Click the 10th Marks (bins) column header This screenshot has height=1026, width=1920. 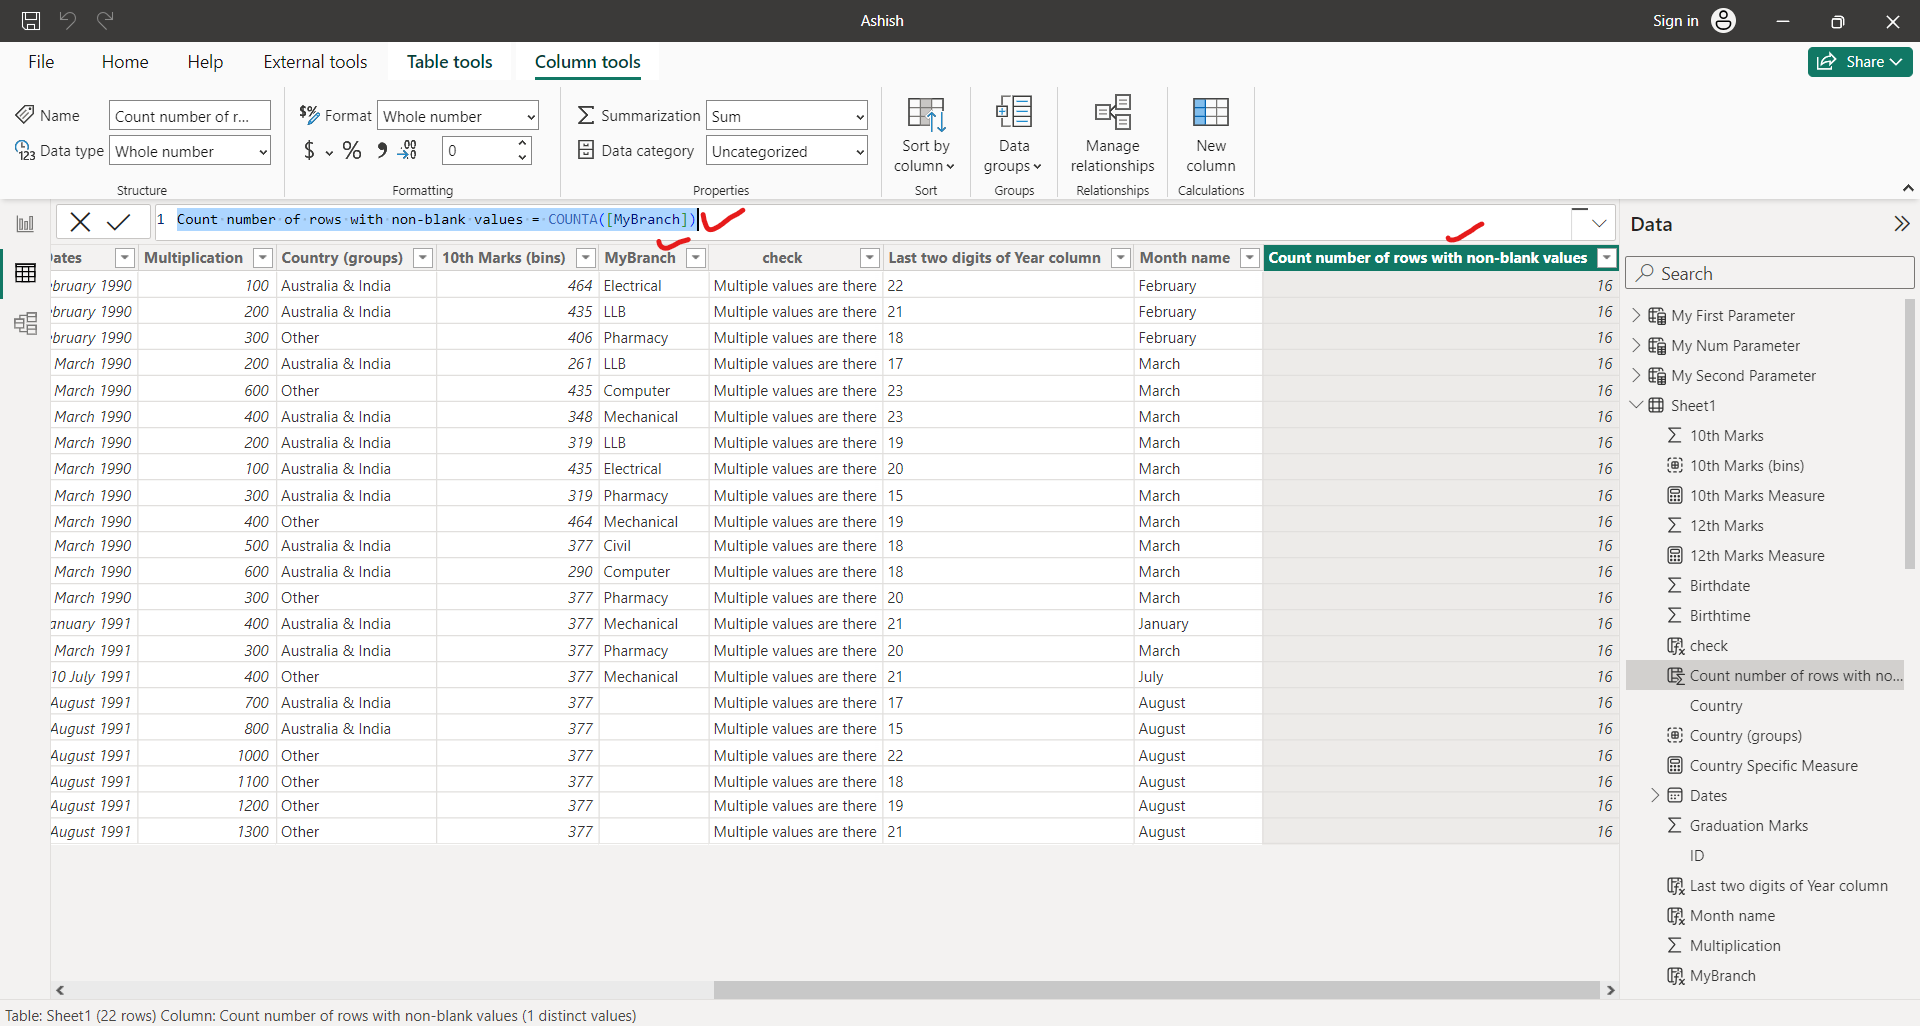504,258
